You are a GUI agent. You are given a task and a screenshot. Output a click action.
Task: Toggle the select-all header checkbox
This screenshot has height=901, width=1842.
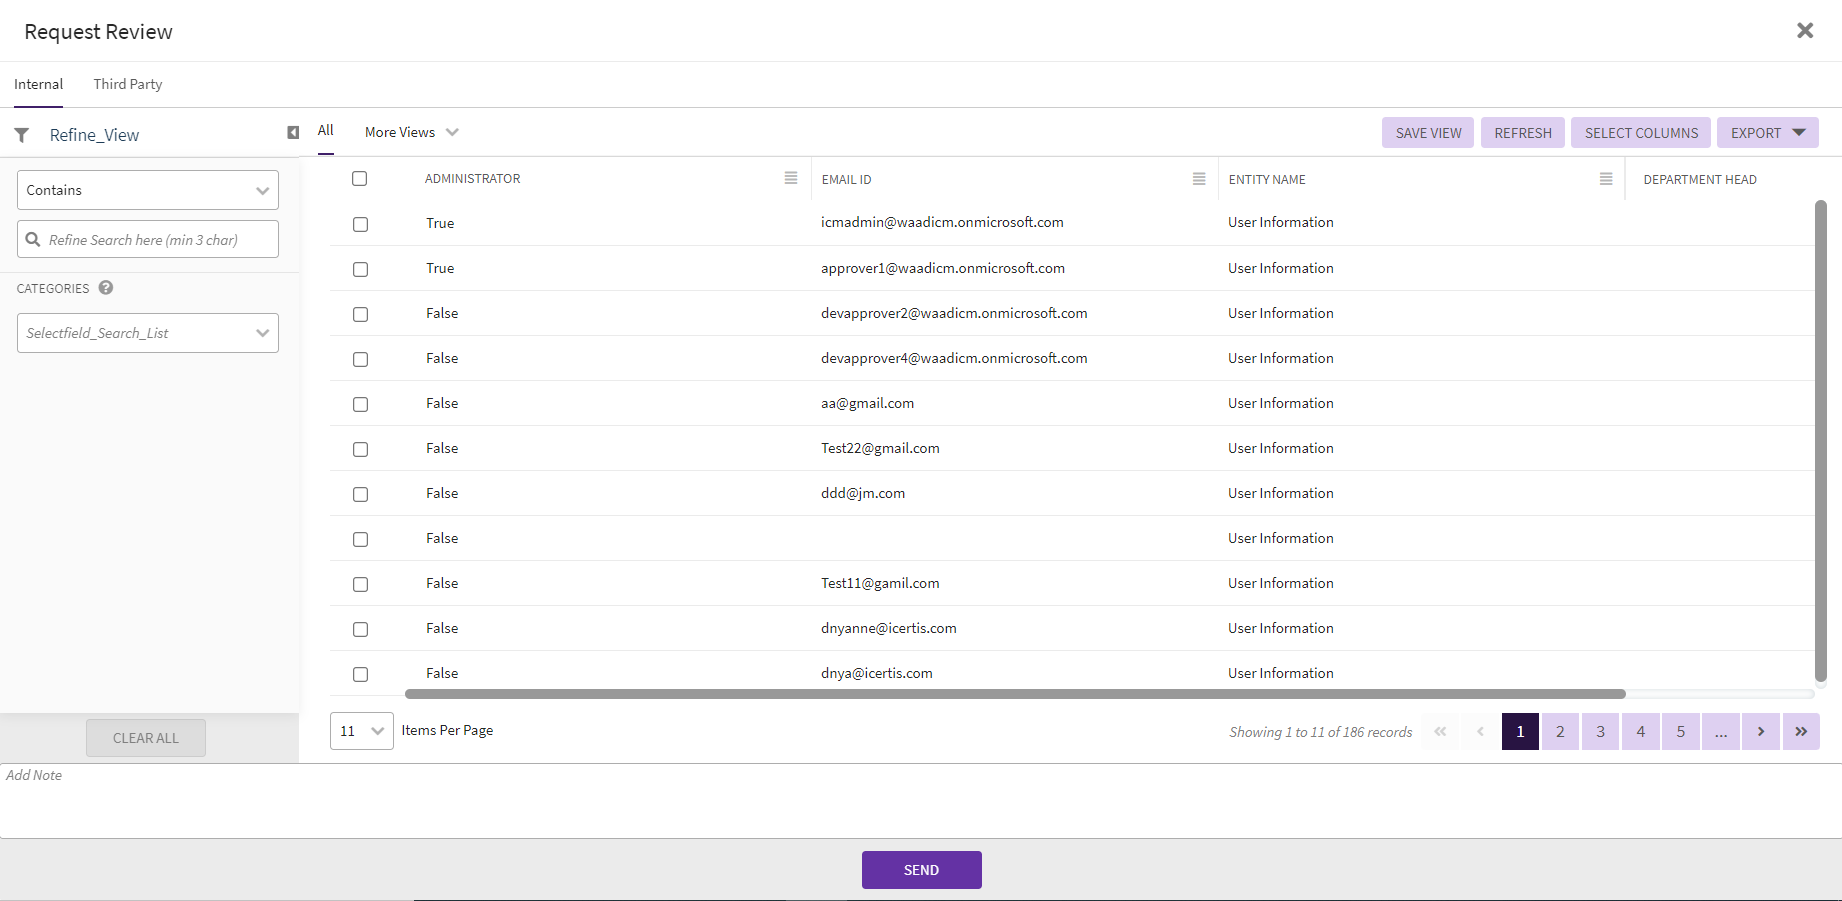pyautogui.click(x=360, y=179)
